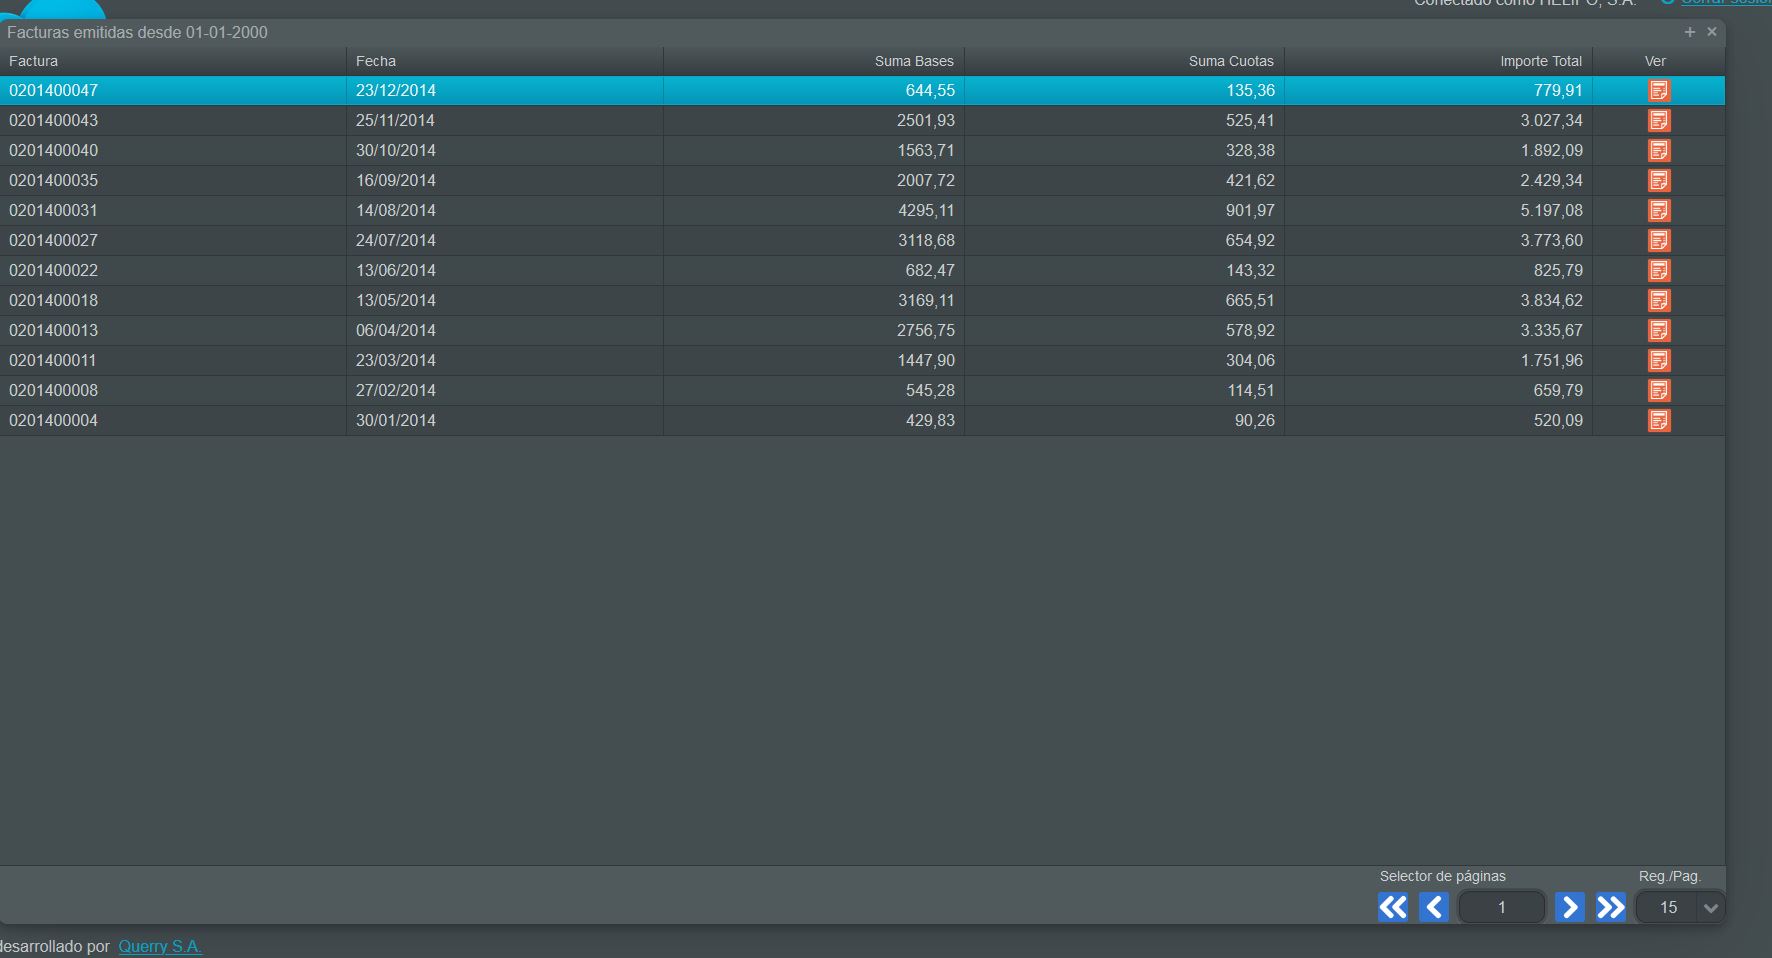This screenshot has width=1772, height=958.
Task: Expand panel with plus button
Action: coord(1689,32)
